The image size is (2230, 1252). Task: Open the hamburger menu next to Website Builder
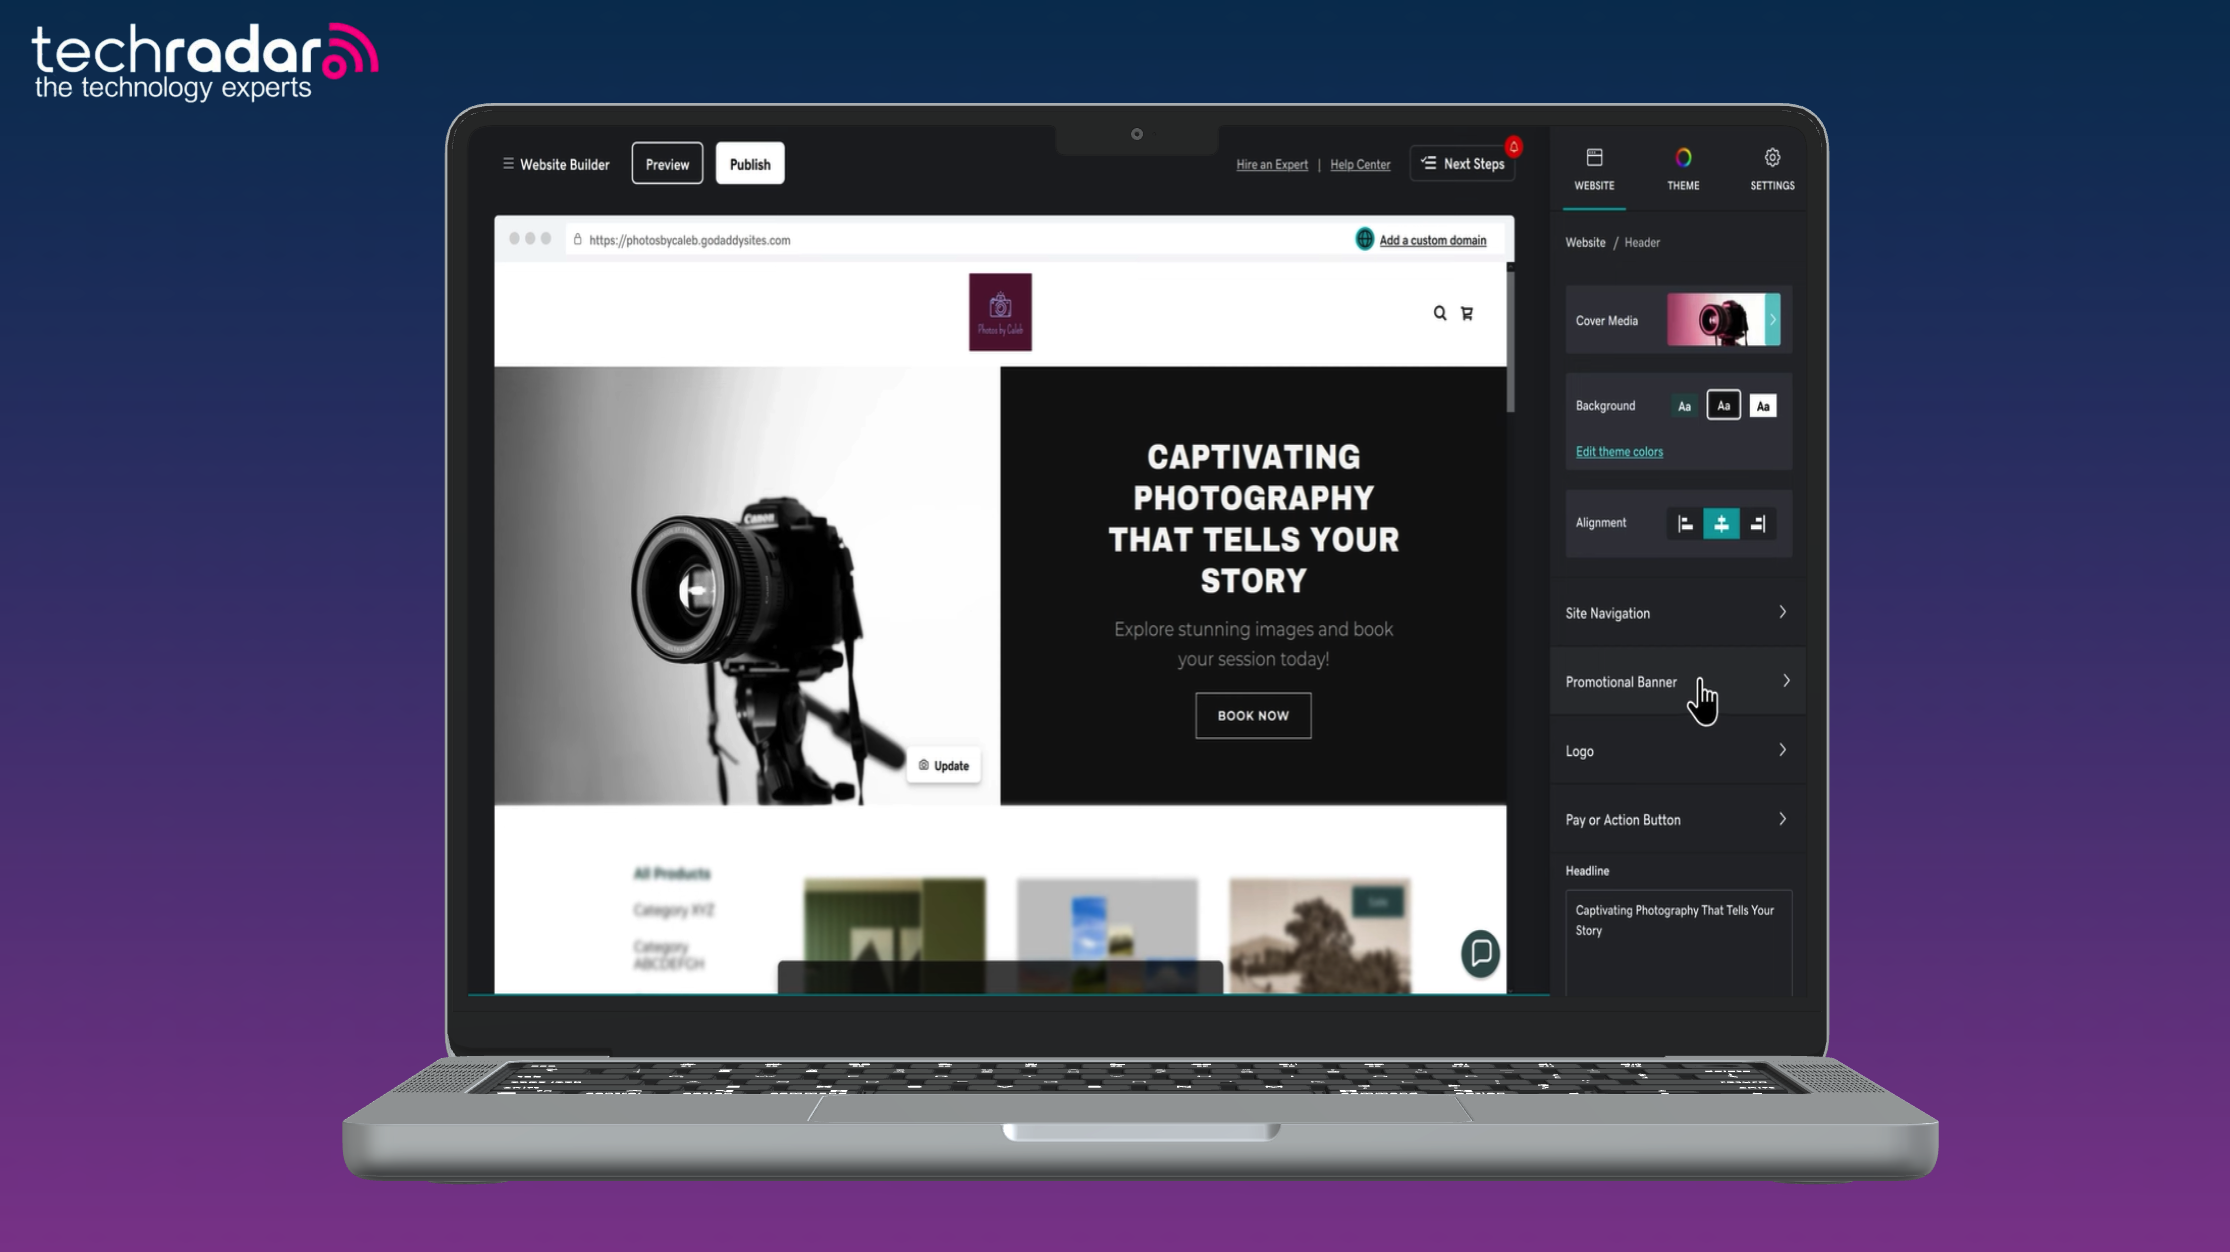click(509, 164)
